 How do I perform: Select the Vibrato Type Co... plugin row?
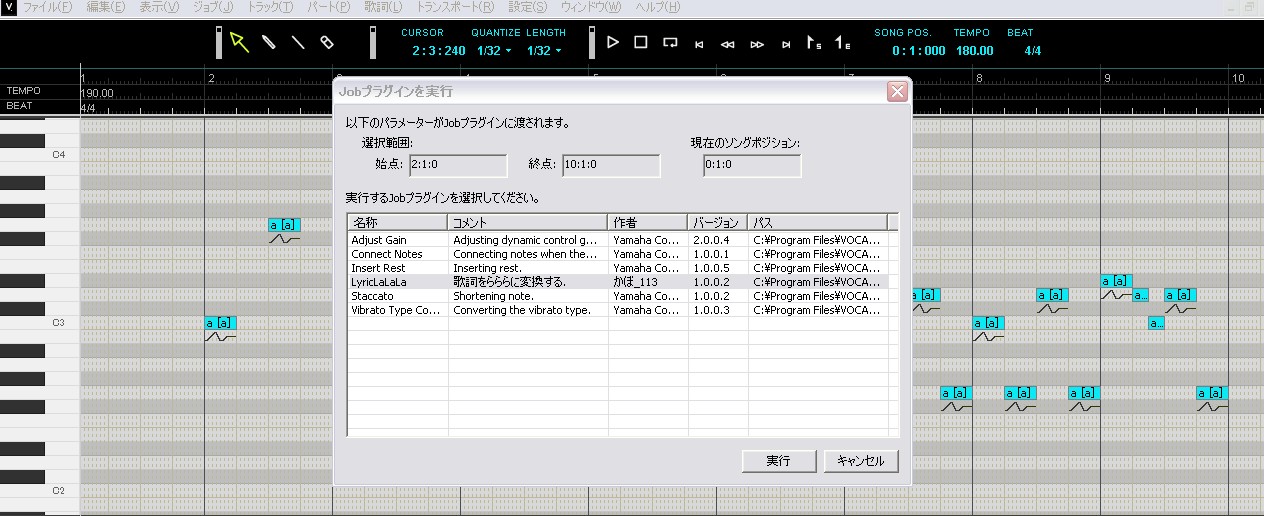pyautogui.click(x=618, y=310)
